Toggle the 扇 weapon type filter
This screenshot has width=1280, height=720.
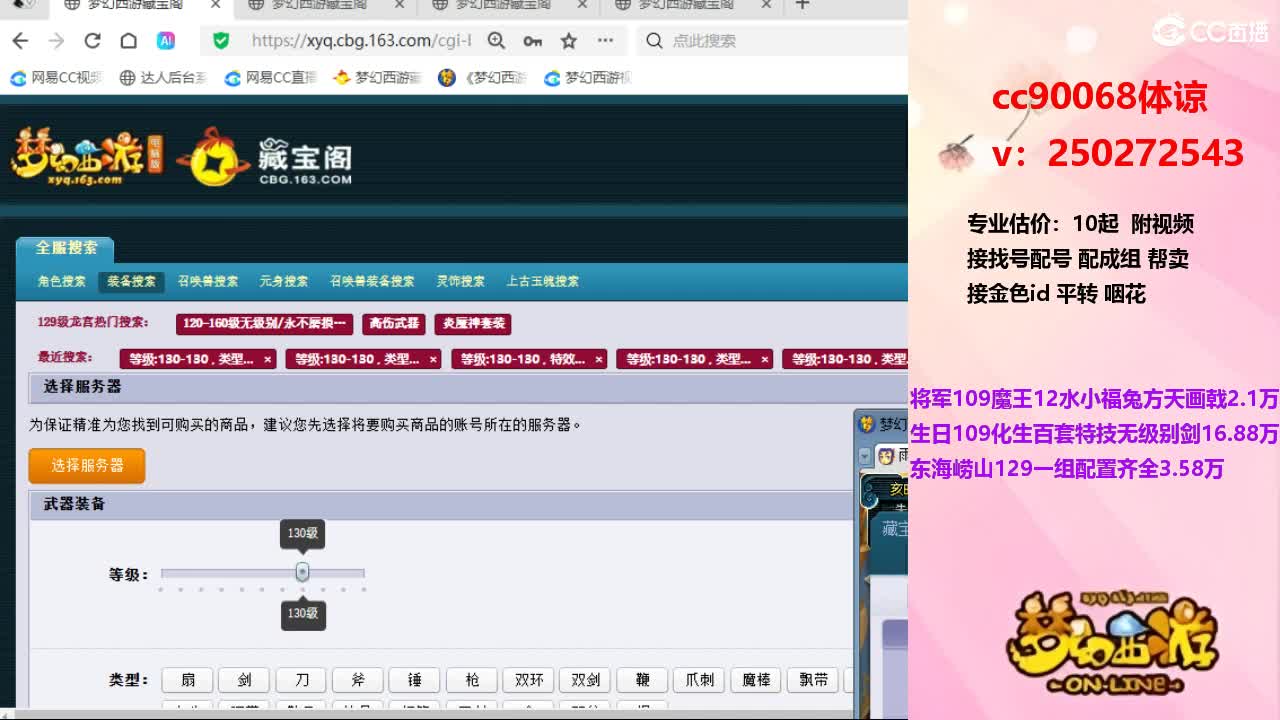[x=188, y=680]
